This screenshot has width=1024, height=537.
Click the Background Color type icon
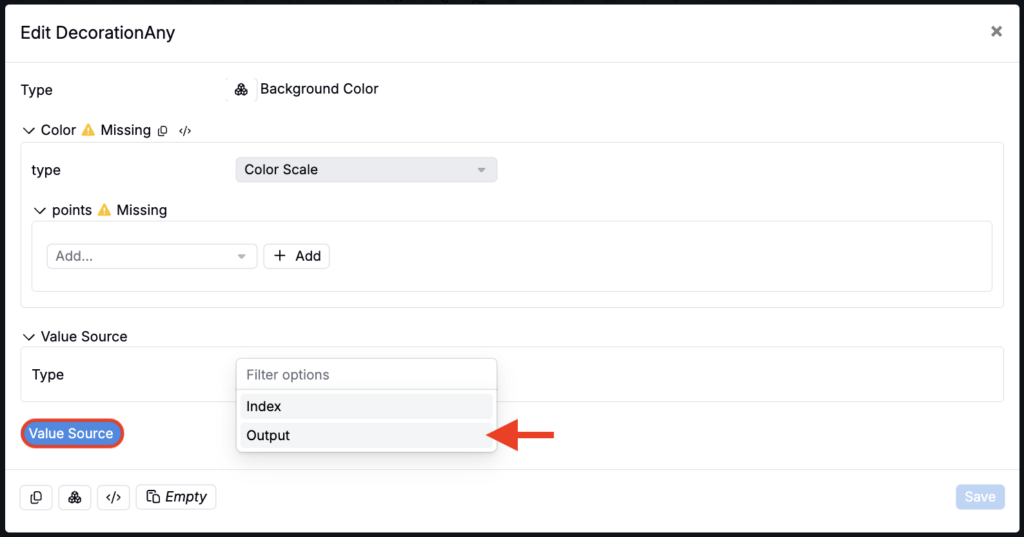tap(241, 90)
